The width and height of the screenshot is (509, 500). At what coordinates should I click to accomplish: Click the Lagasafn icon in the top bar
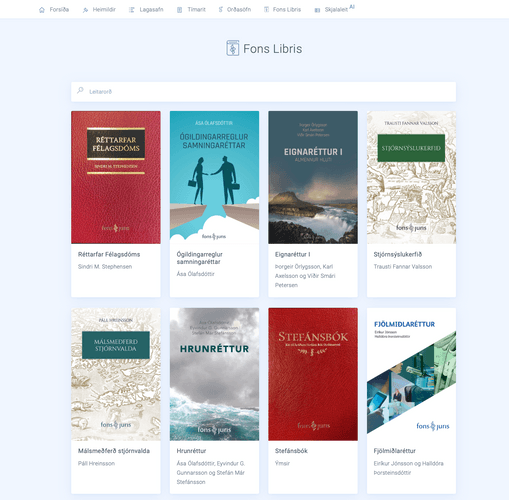tap(132, 10)
